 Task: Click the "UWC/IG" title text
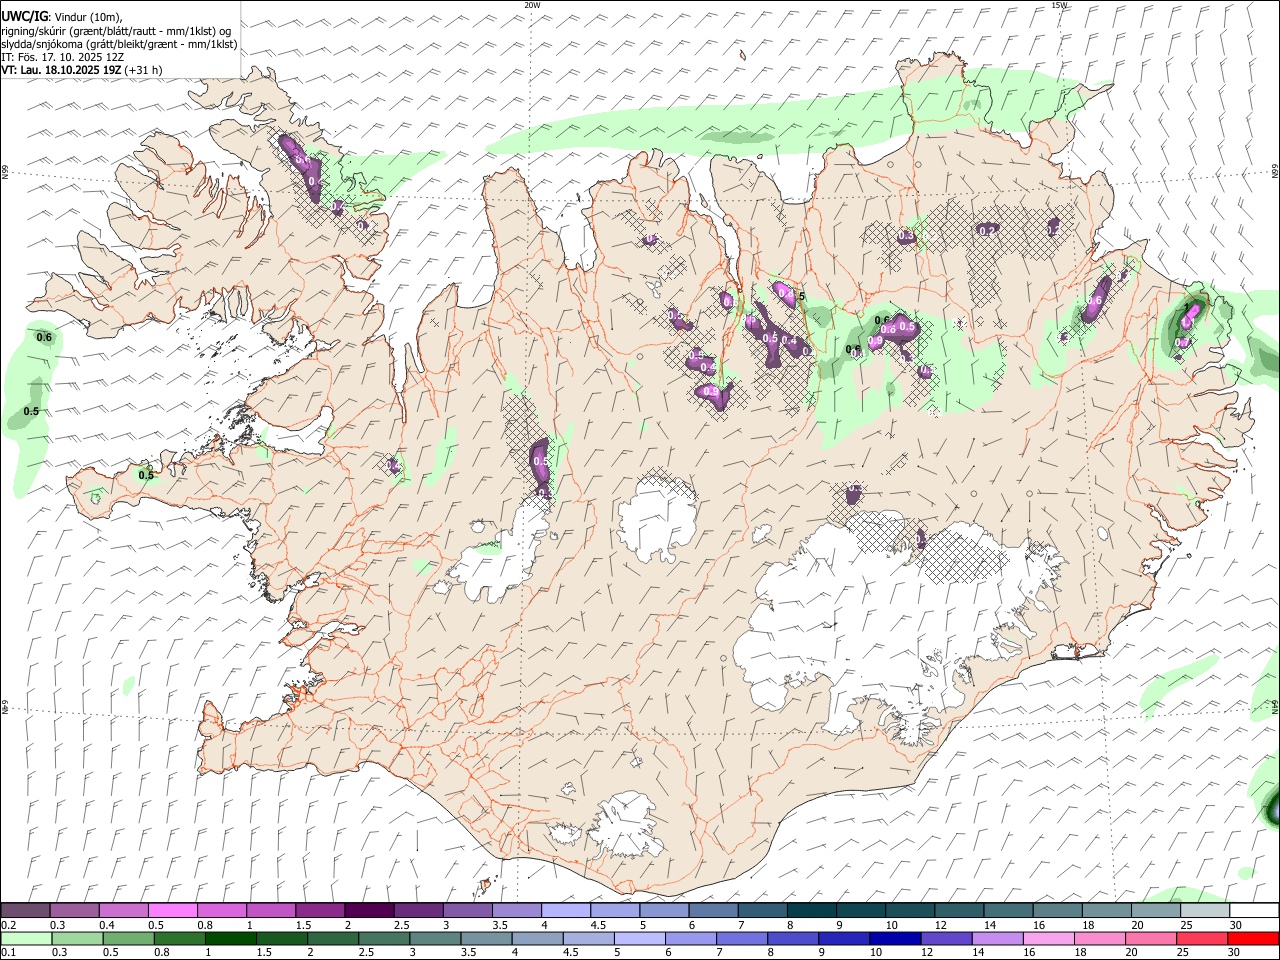click(x=24, y=15)
